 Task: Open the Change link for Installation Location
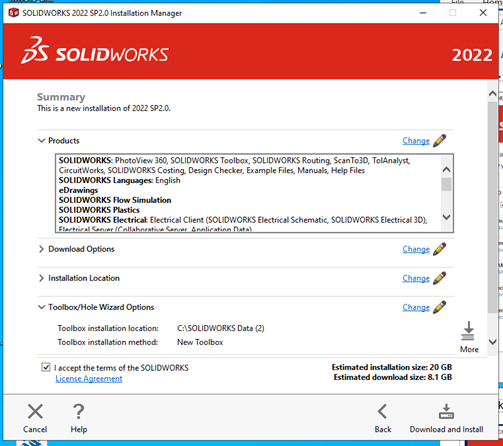[416, 278]
